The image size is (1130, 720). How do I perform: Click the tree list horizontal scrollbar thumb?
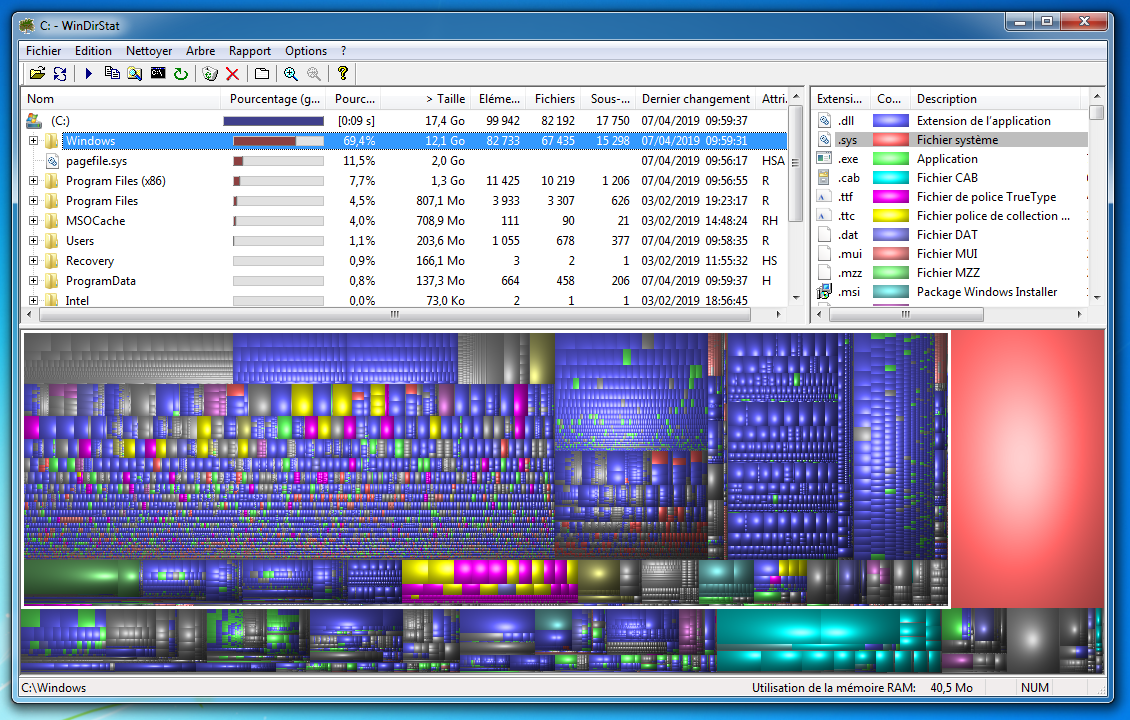[x=394, y=314]
